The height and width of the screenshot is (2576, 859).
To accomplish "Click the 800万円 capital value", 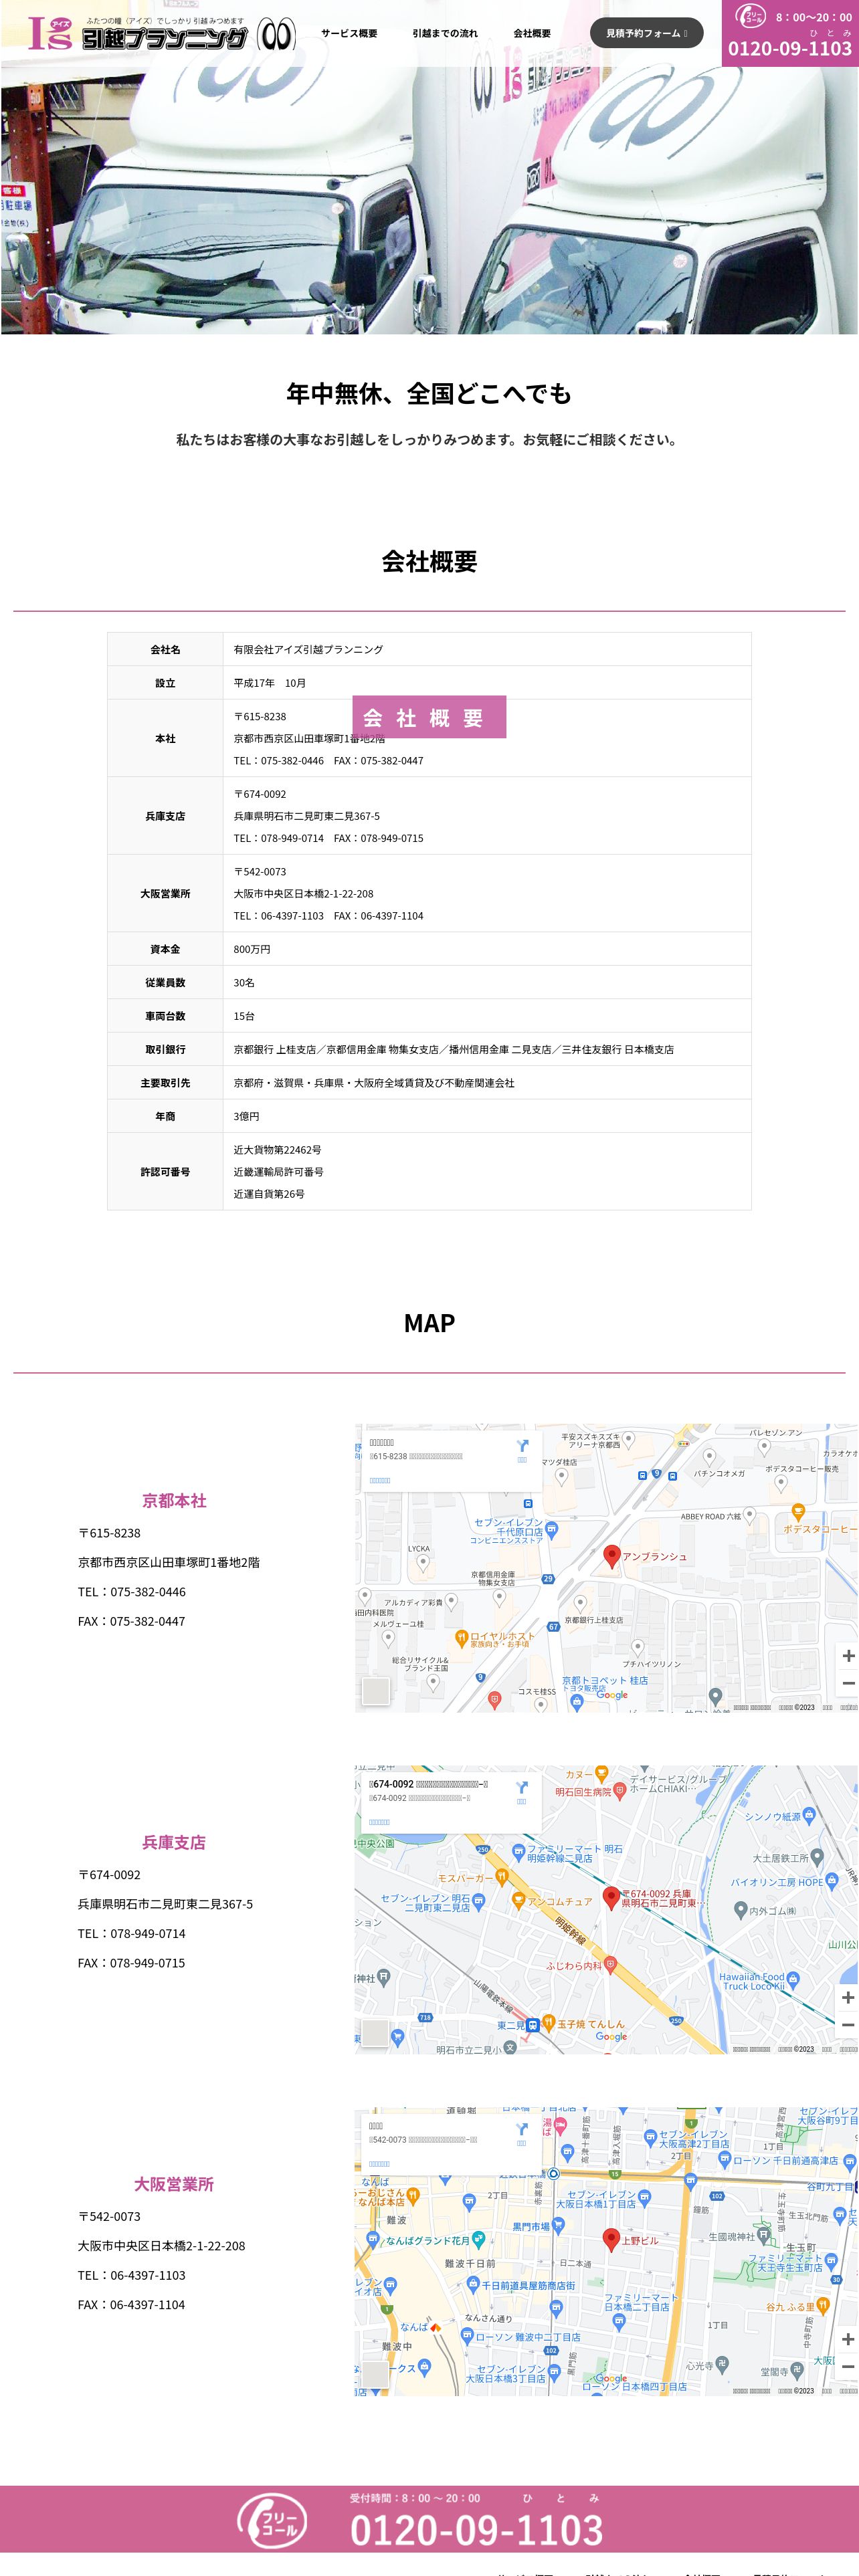I will coord(252,950).
